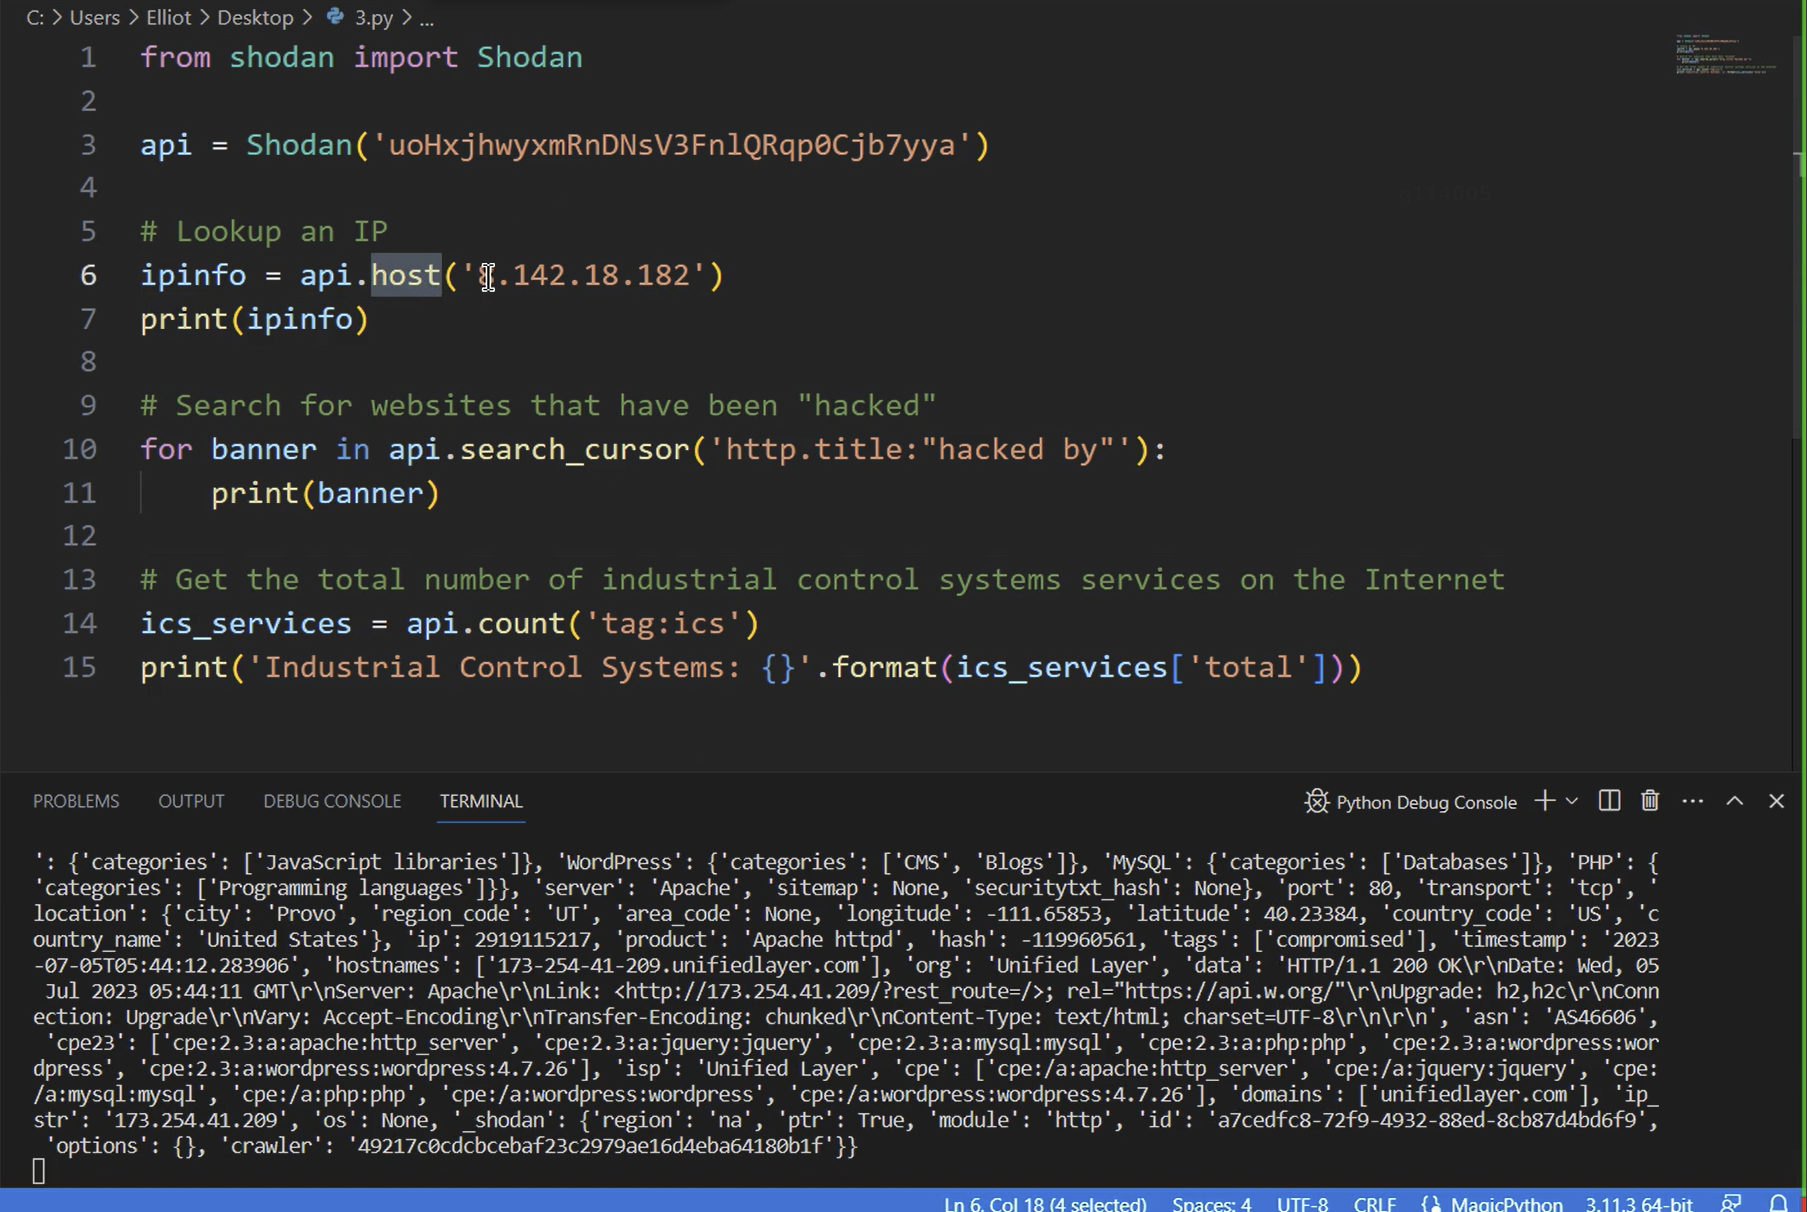Select the TERMINAL tab
Viewport: 1807px width, 1212px height.
(481, 801)
